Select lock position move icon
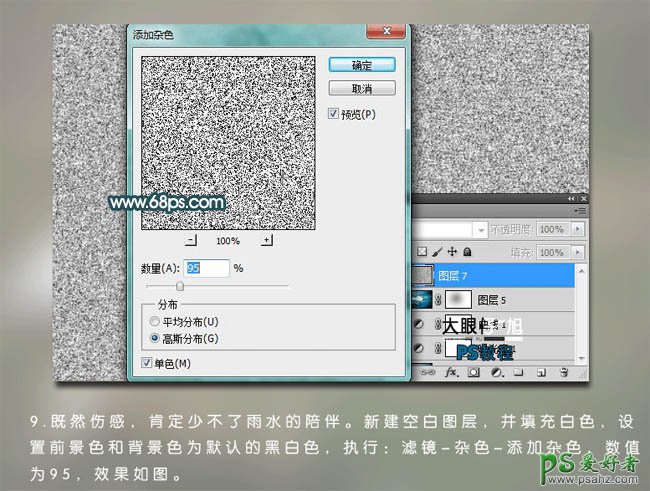 click(x=452, y=250)
